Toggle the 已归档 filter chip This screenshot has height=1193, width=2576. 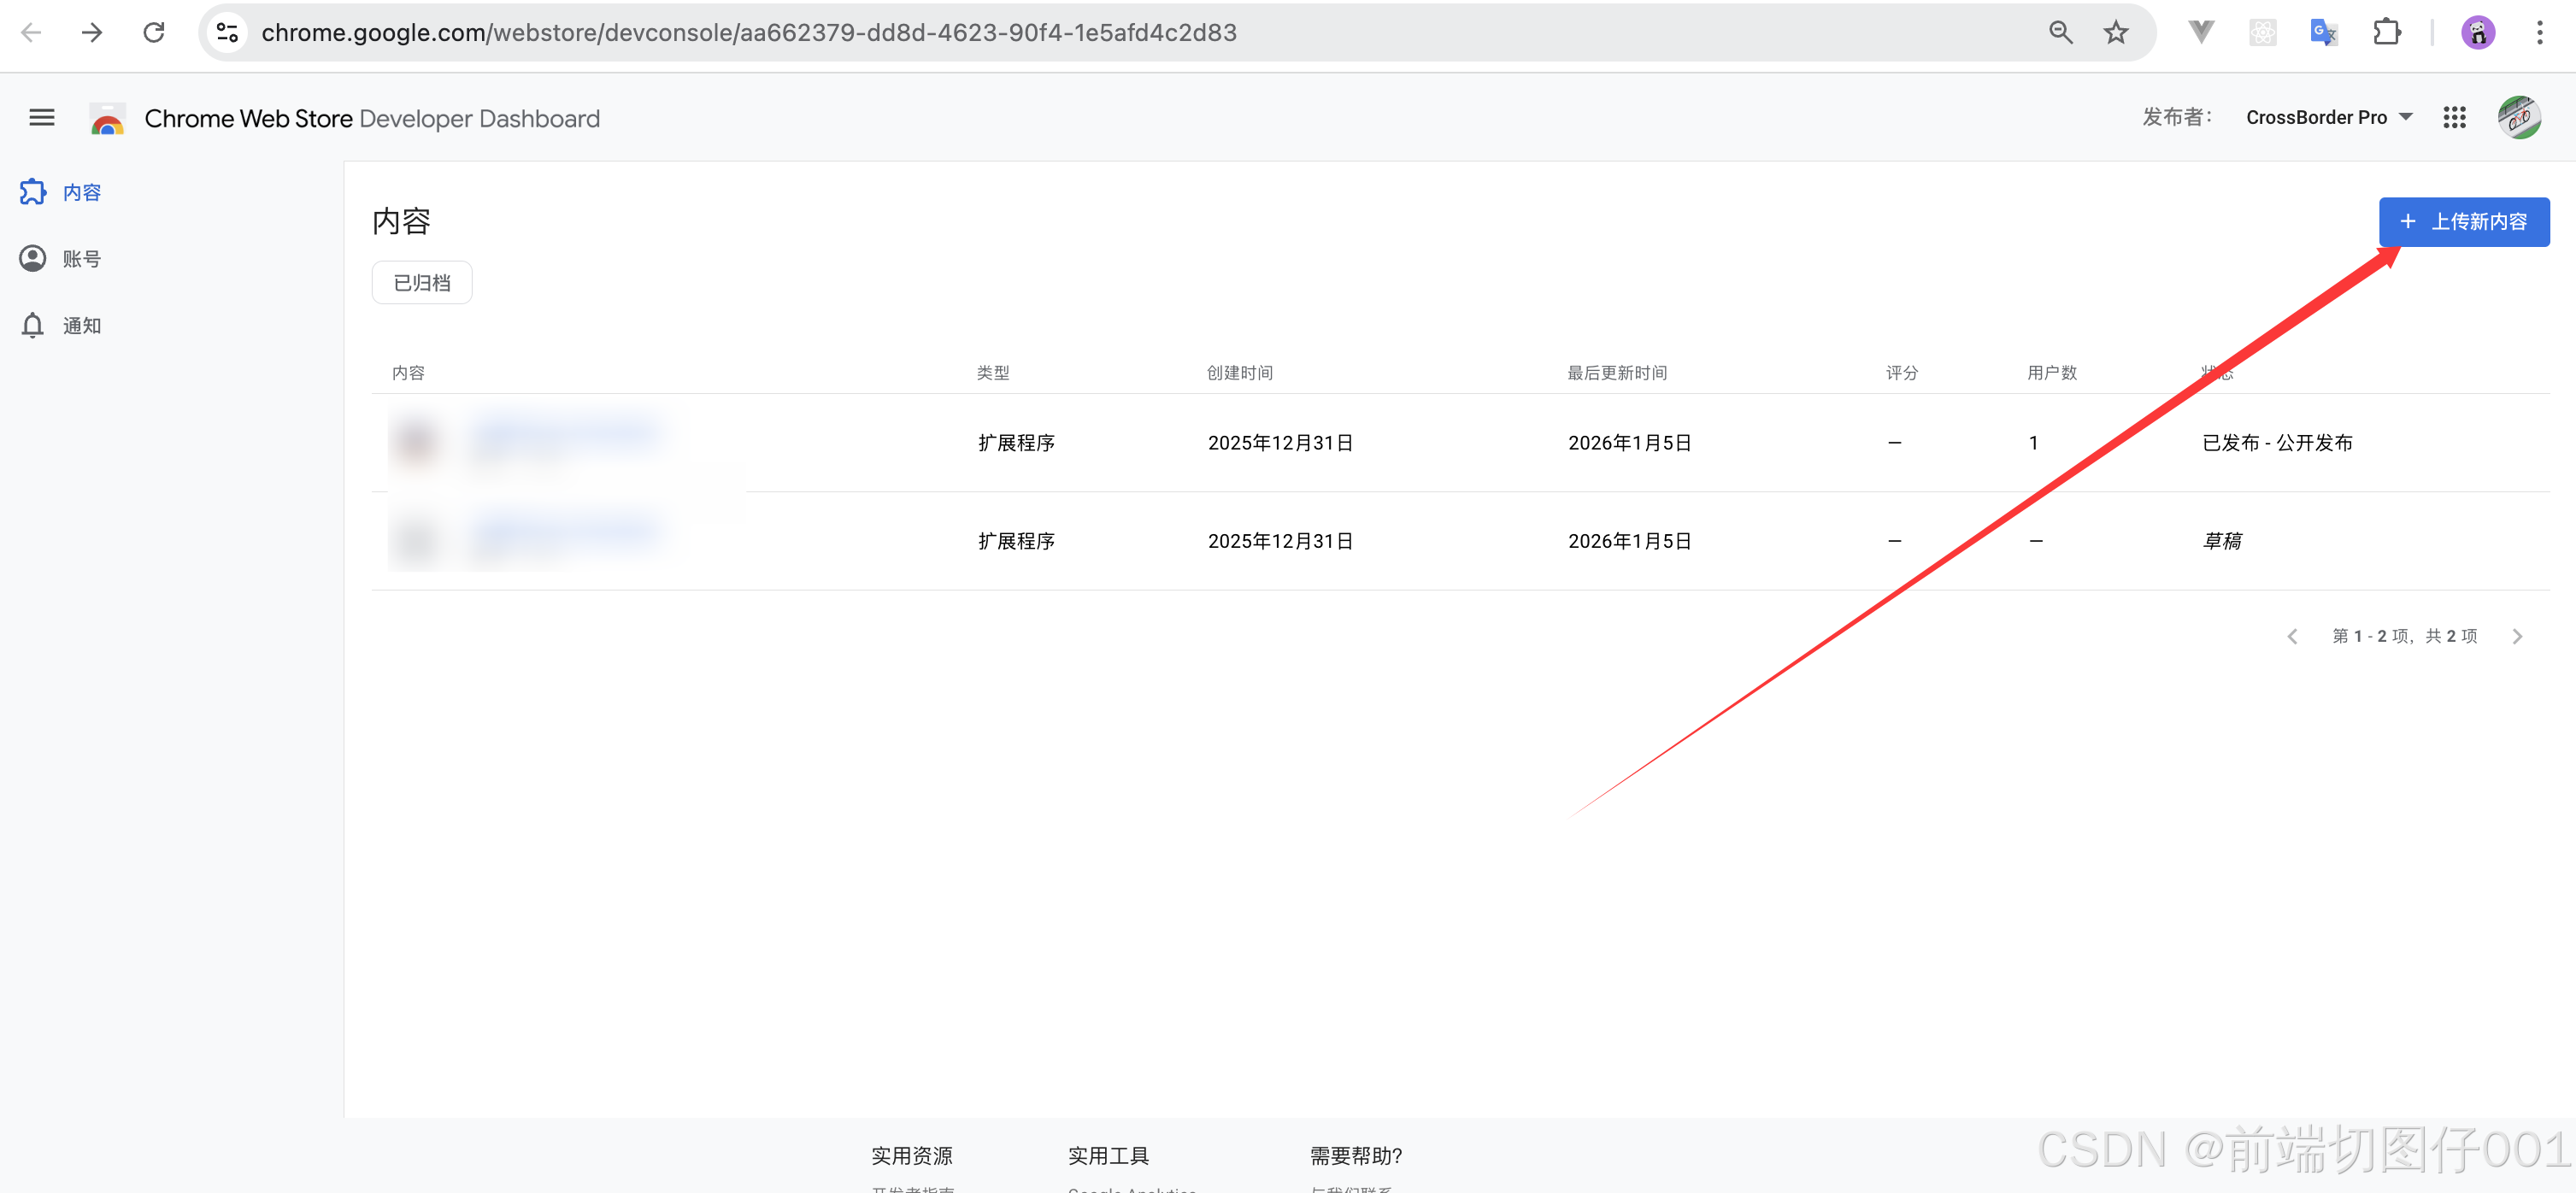(421, 283)
